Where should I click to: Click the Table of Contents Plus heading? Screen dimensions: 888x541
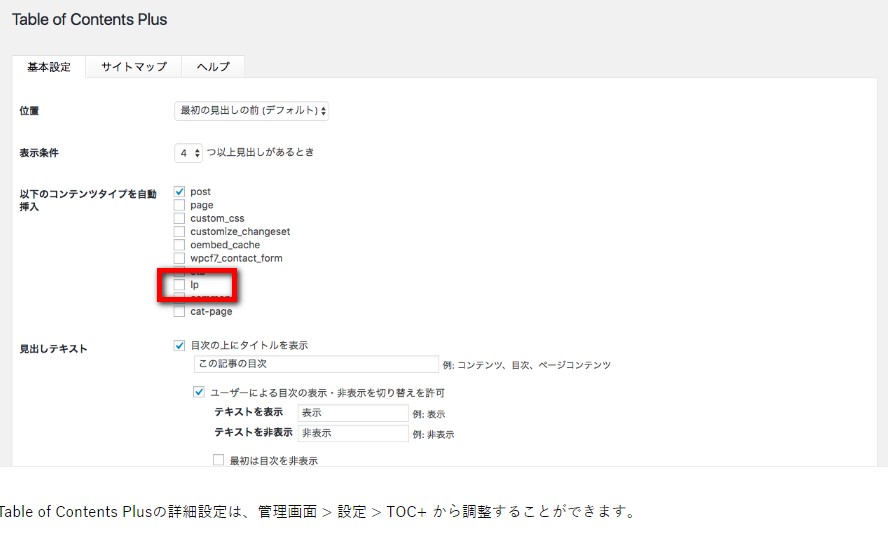point(90,19)
